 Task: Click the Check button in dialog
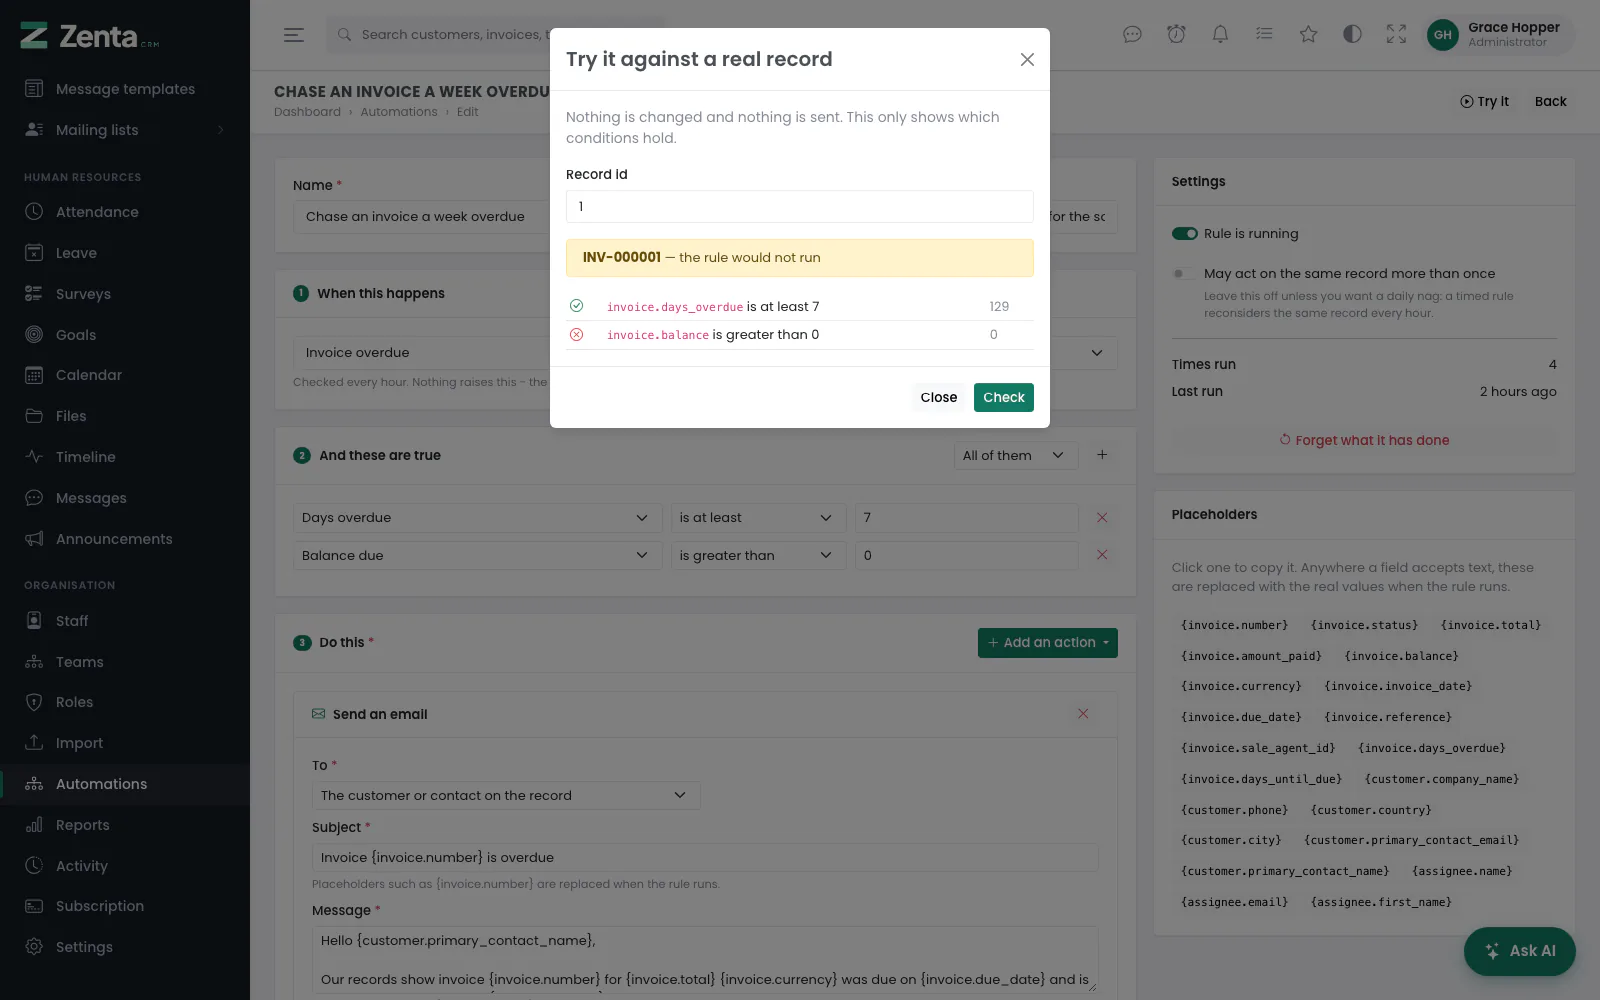(1003, 398)
